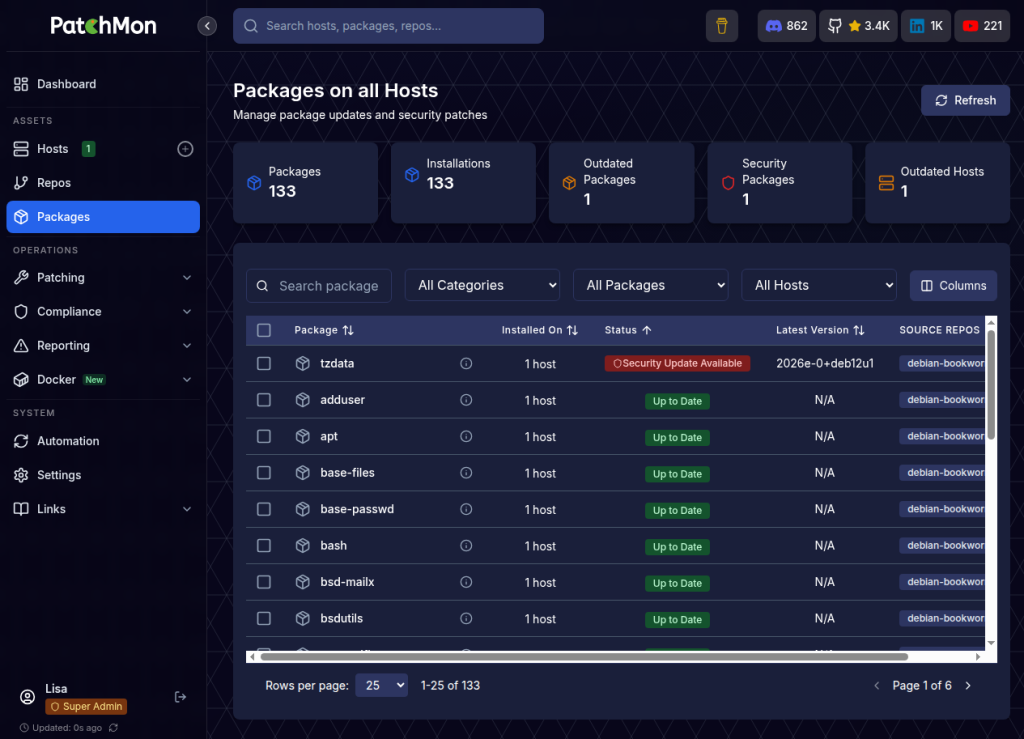This screenshot has width=1024, height=739.
Task: Check the apt row checkbox
Action: click(264, 436)
